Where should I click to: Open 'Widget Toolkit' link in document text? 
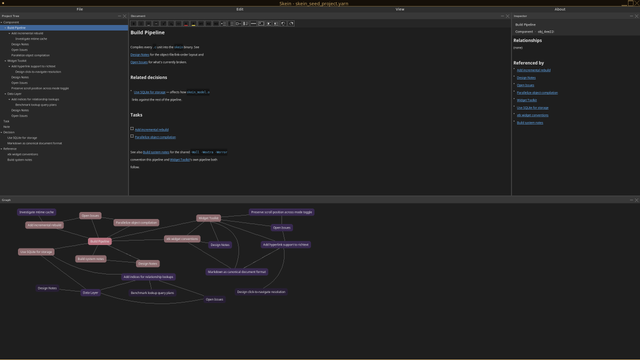pyautogui.click(x=179, y=160)
